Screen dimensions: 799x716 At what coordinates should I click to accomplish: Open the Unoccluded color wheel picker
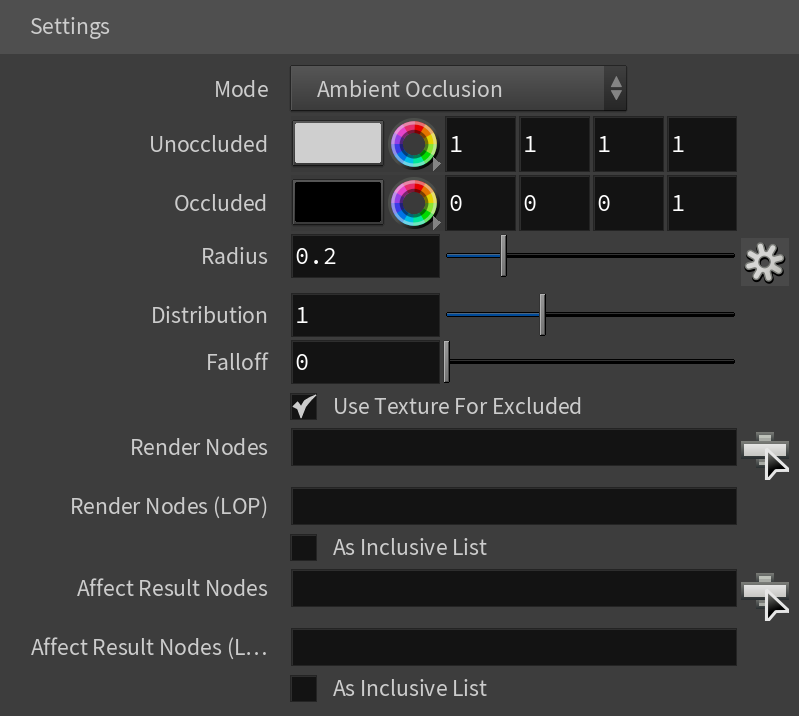coord(414,144)
